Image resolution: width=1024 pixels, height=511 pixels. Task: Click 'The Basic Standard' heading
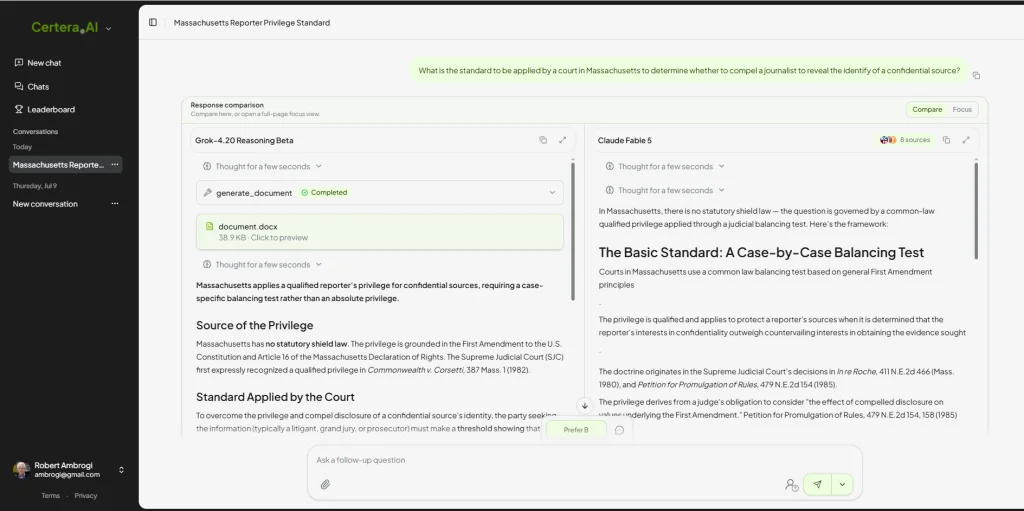[x=761, y=252]
